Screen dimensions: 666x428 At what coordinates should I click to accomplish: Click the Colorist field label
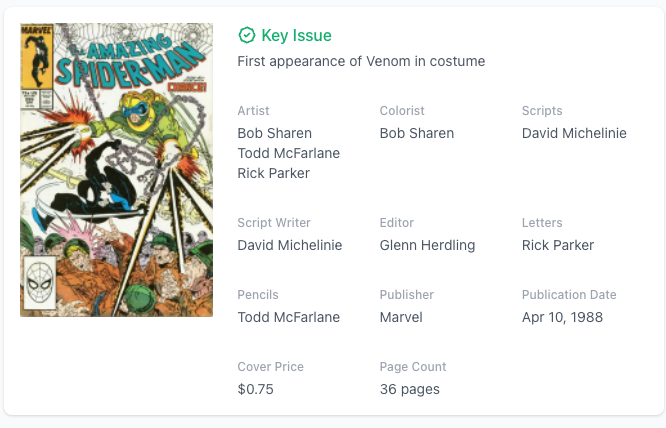[x=402, y=111]
